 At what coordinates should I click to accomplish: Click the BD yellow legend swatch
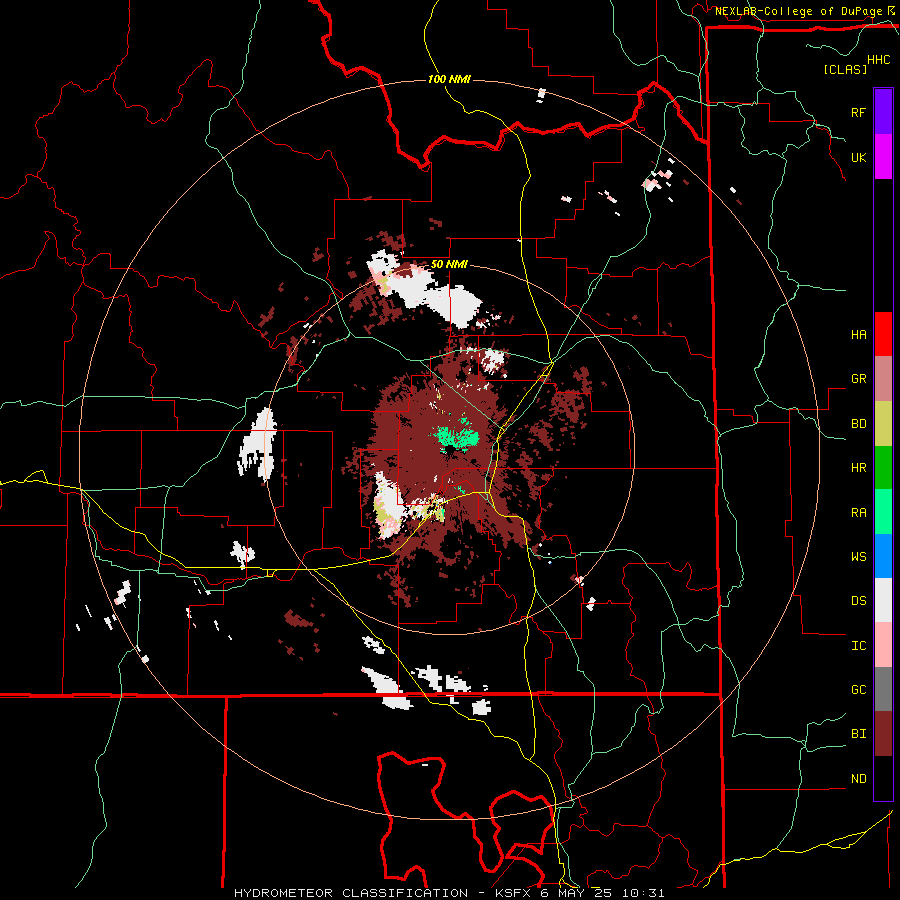click(883, 424)
